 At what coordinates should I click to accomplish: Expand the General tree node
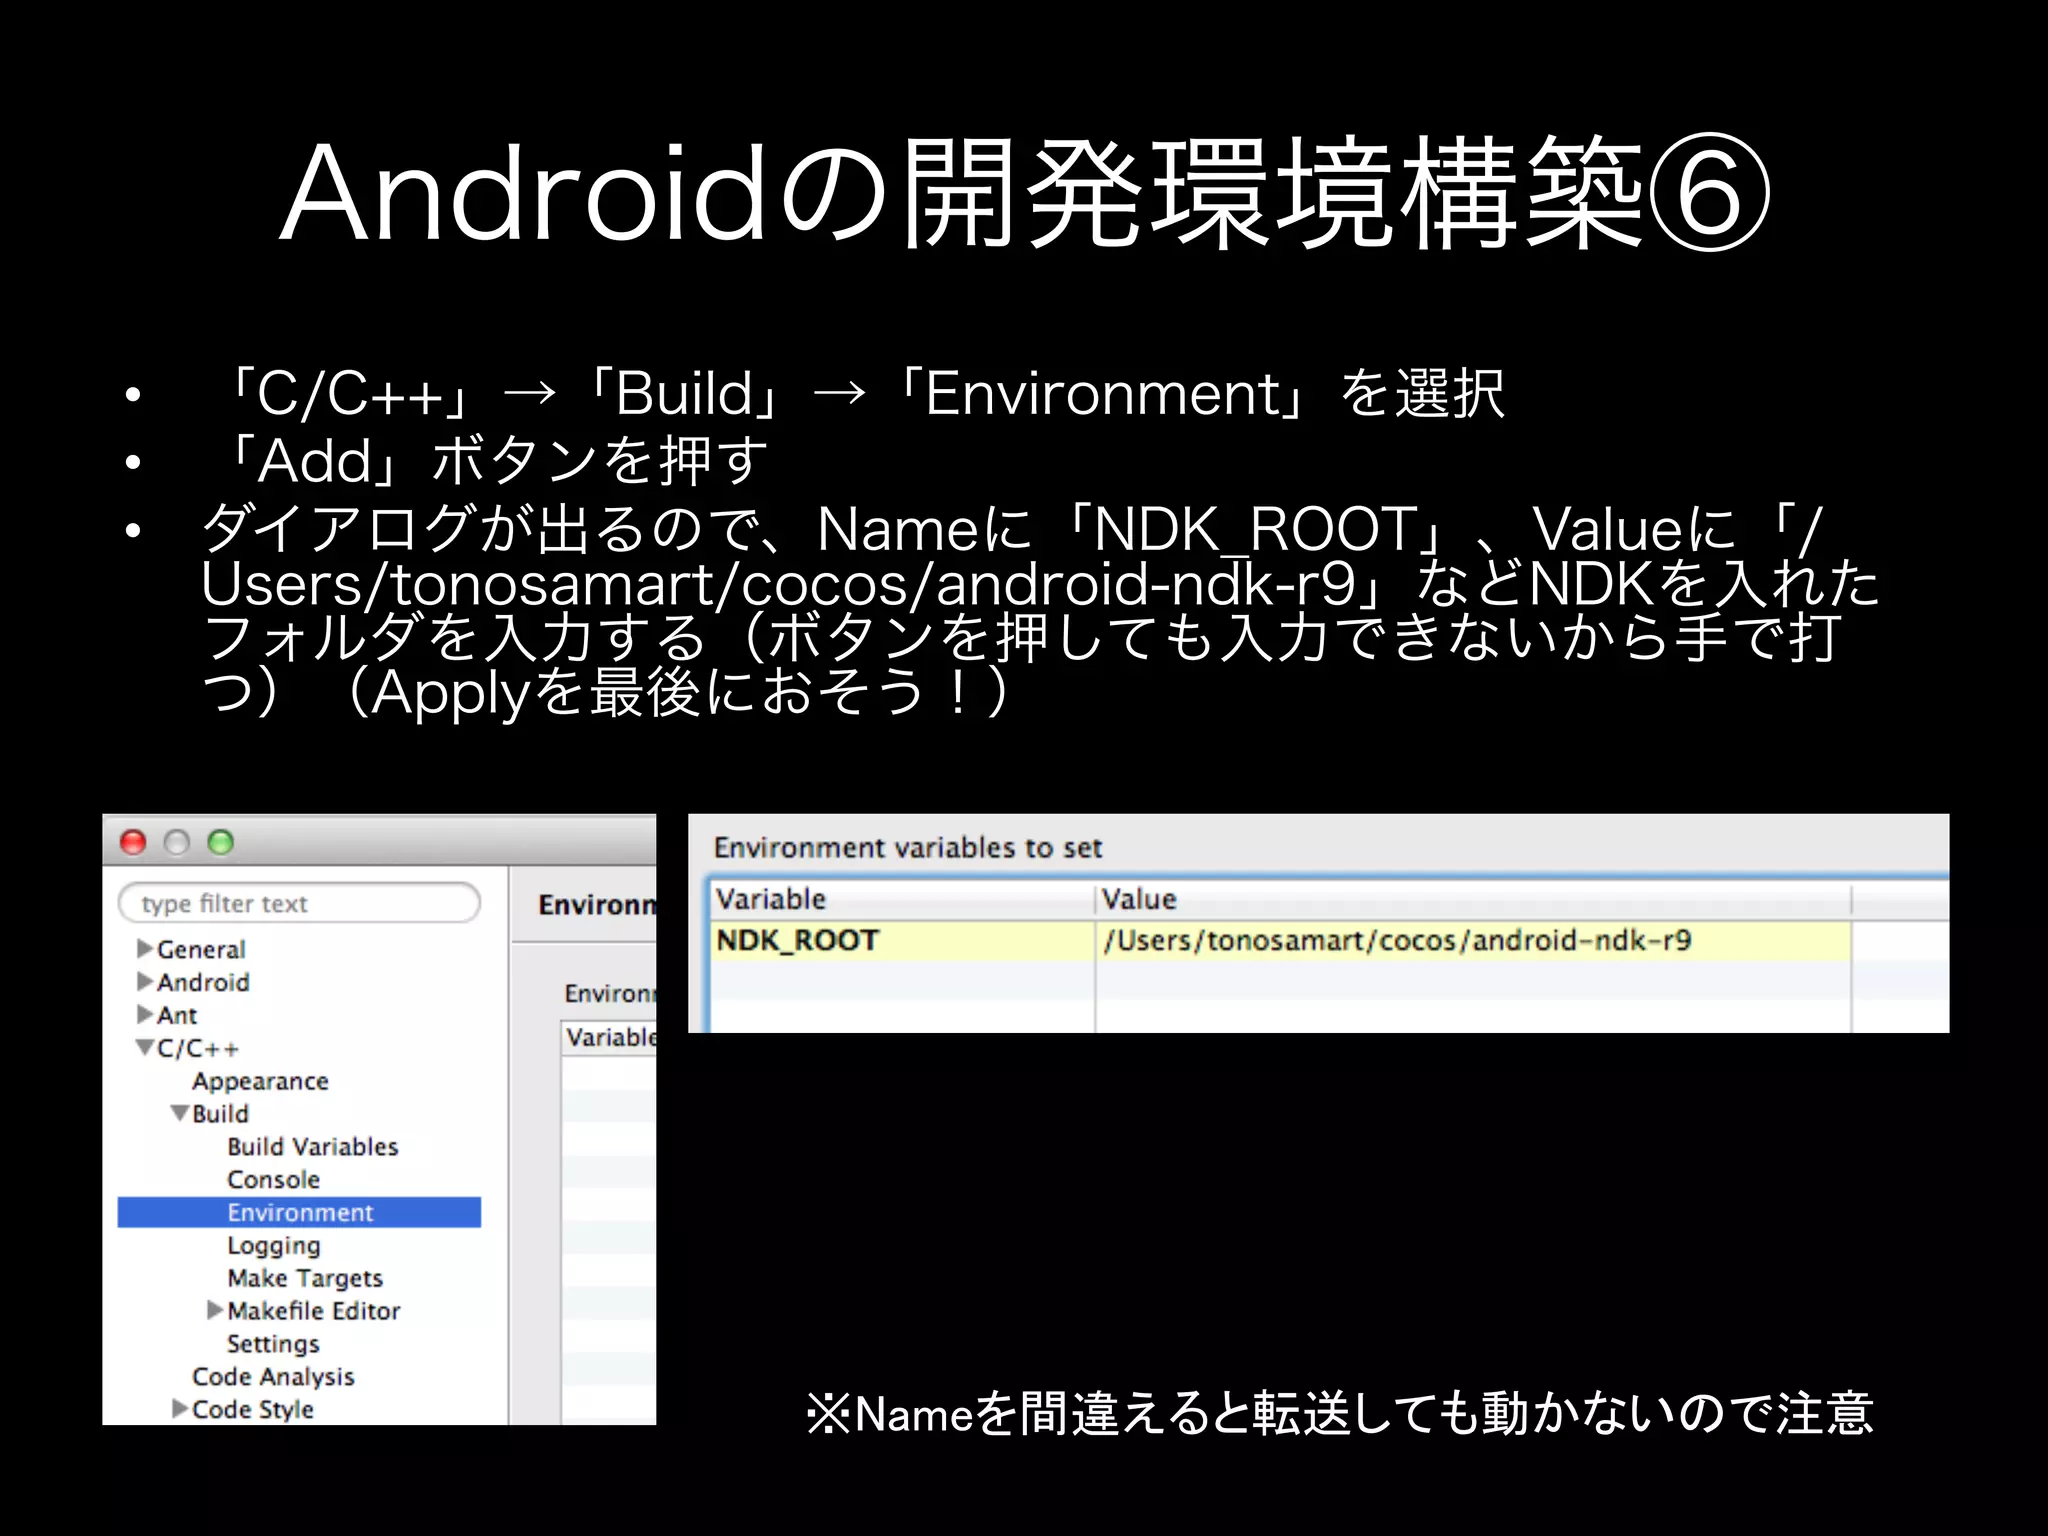[145, 948]
